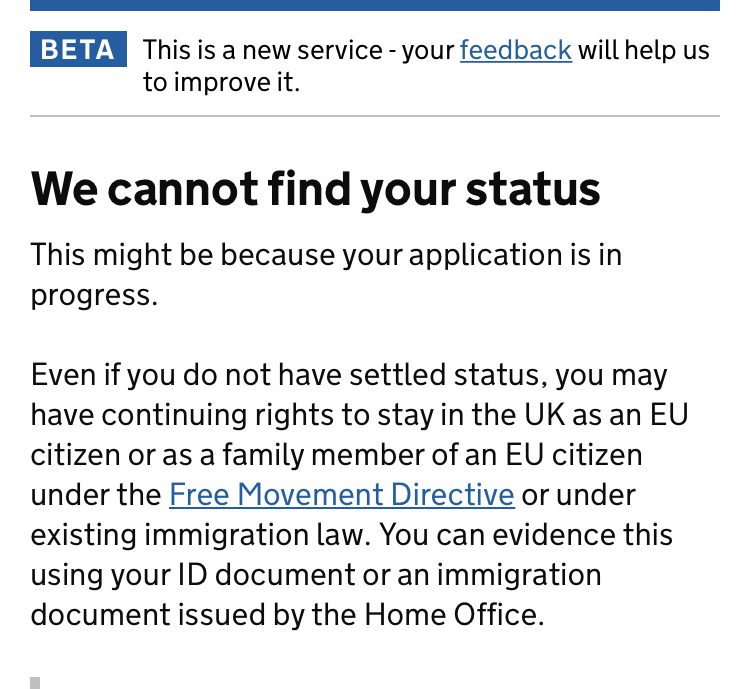Open the feedback link
Viewport: 750px width, 689px height.
pos(515,50)
